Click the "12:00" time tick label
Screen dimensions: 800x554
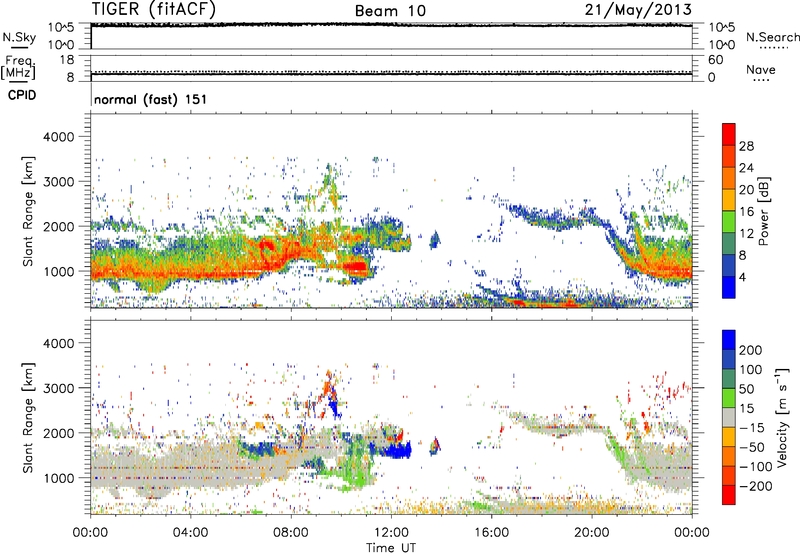click(x=391, y=533)
